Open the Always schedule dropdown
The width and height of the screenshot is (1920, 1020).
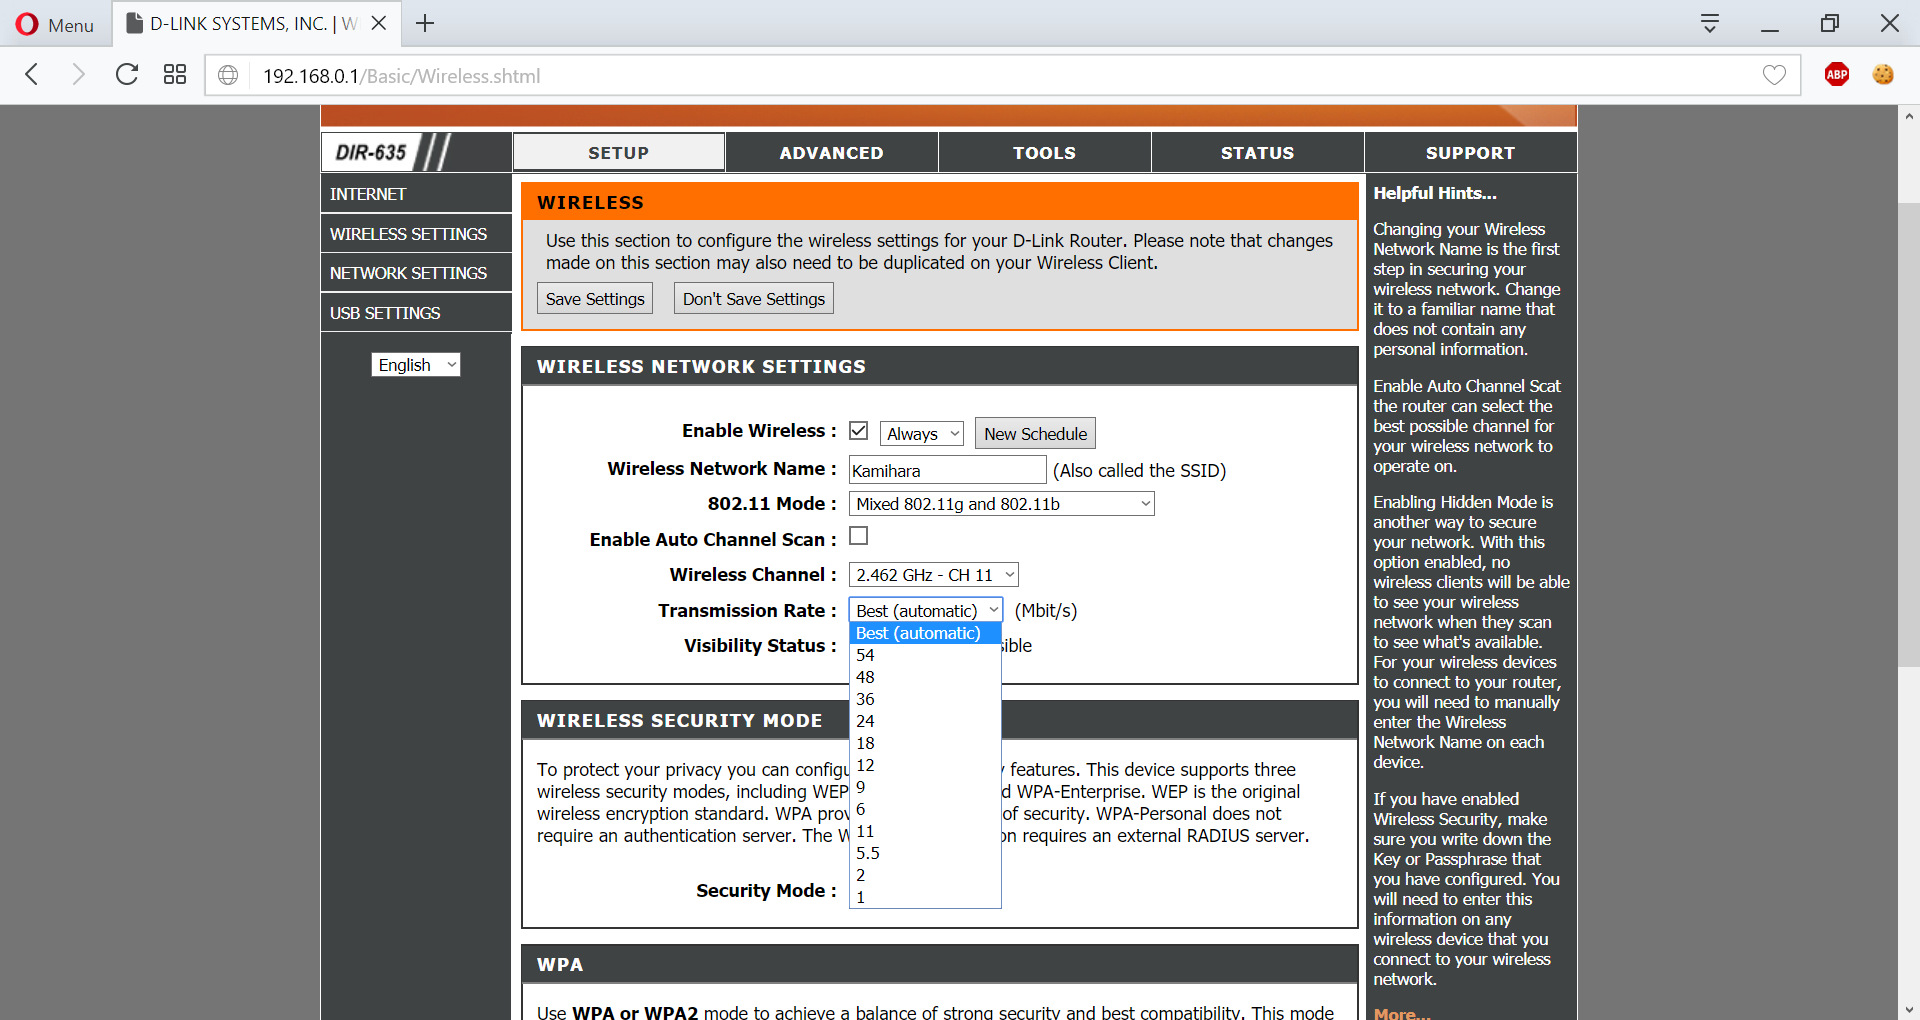point(922,434)
